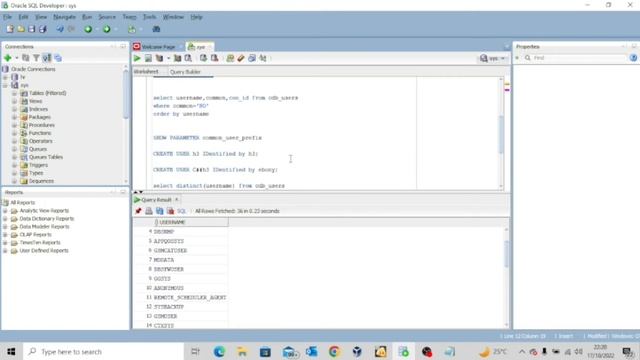The width and height of the screenshot is (640, 360).
Task: Close the Query Result tab
Action: pyautogui.click(x=177, y=199)
